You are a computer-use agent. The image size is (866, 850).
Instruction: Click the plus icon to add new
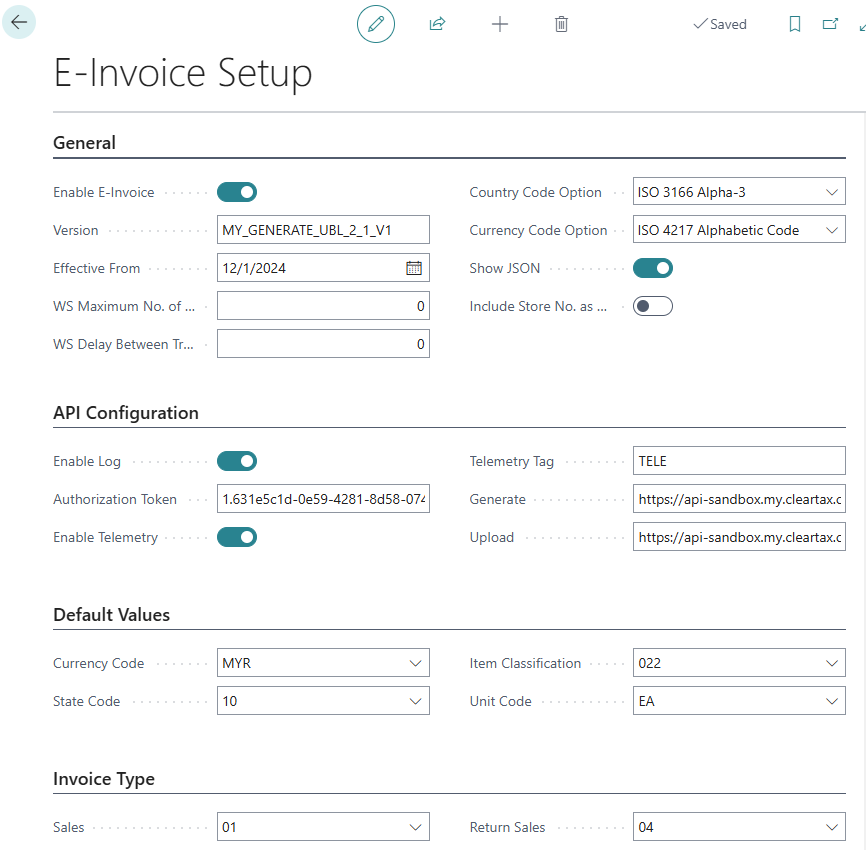tap(500, 24)
